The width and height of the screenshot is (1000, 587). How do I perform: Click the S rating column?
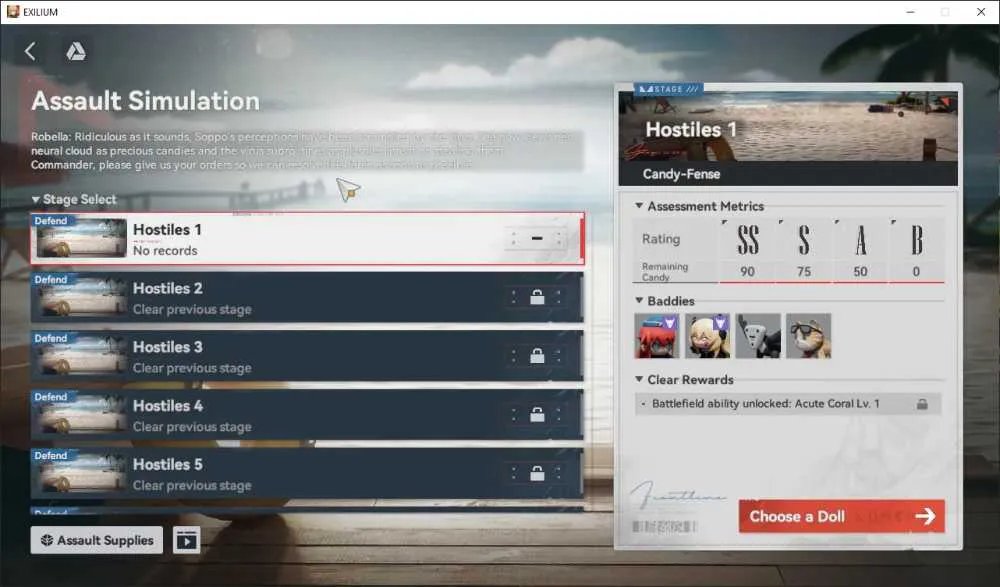[x=804, y=250]
